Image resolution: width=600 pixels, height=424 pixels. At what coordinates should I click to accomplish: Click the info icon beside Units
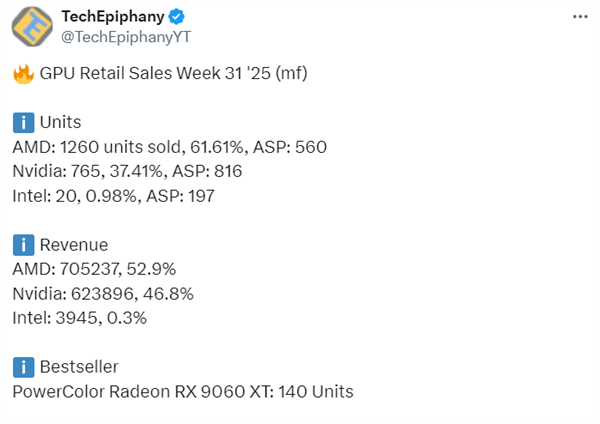click(22, 123)
